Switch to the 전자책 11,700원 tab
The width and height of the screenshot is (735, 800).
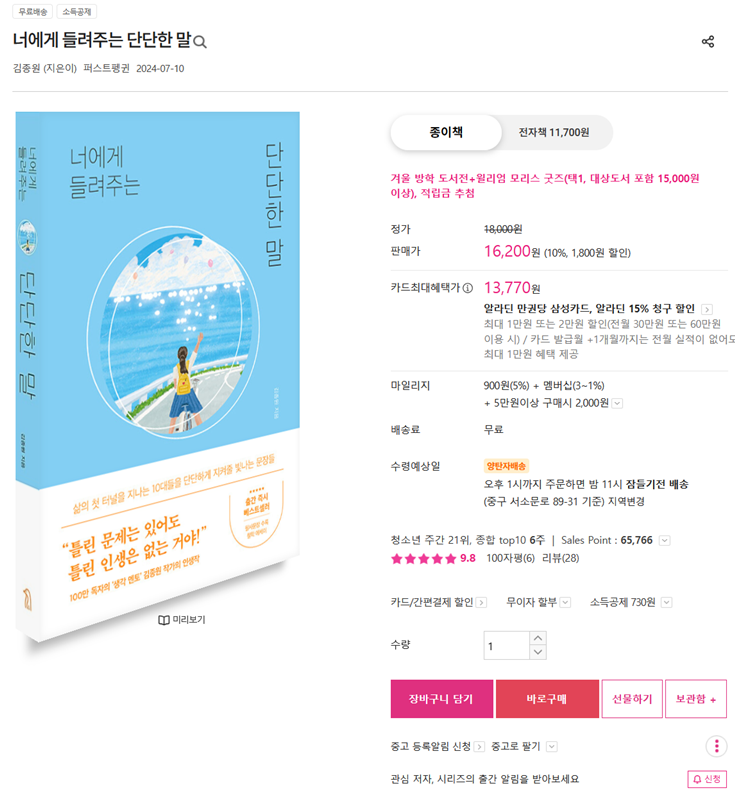[554, 133]
